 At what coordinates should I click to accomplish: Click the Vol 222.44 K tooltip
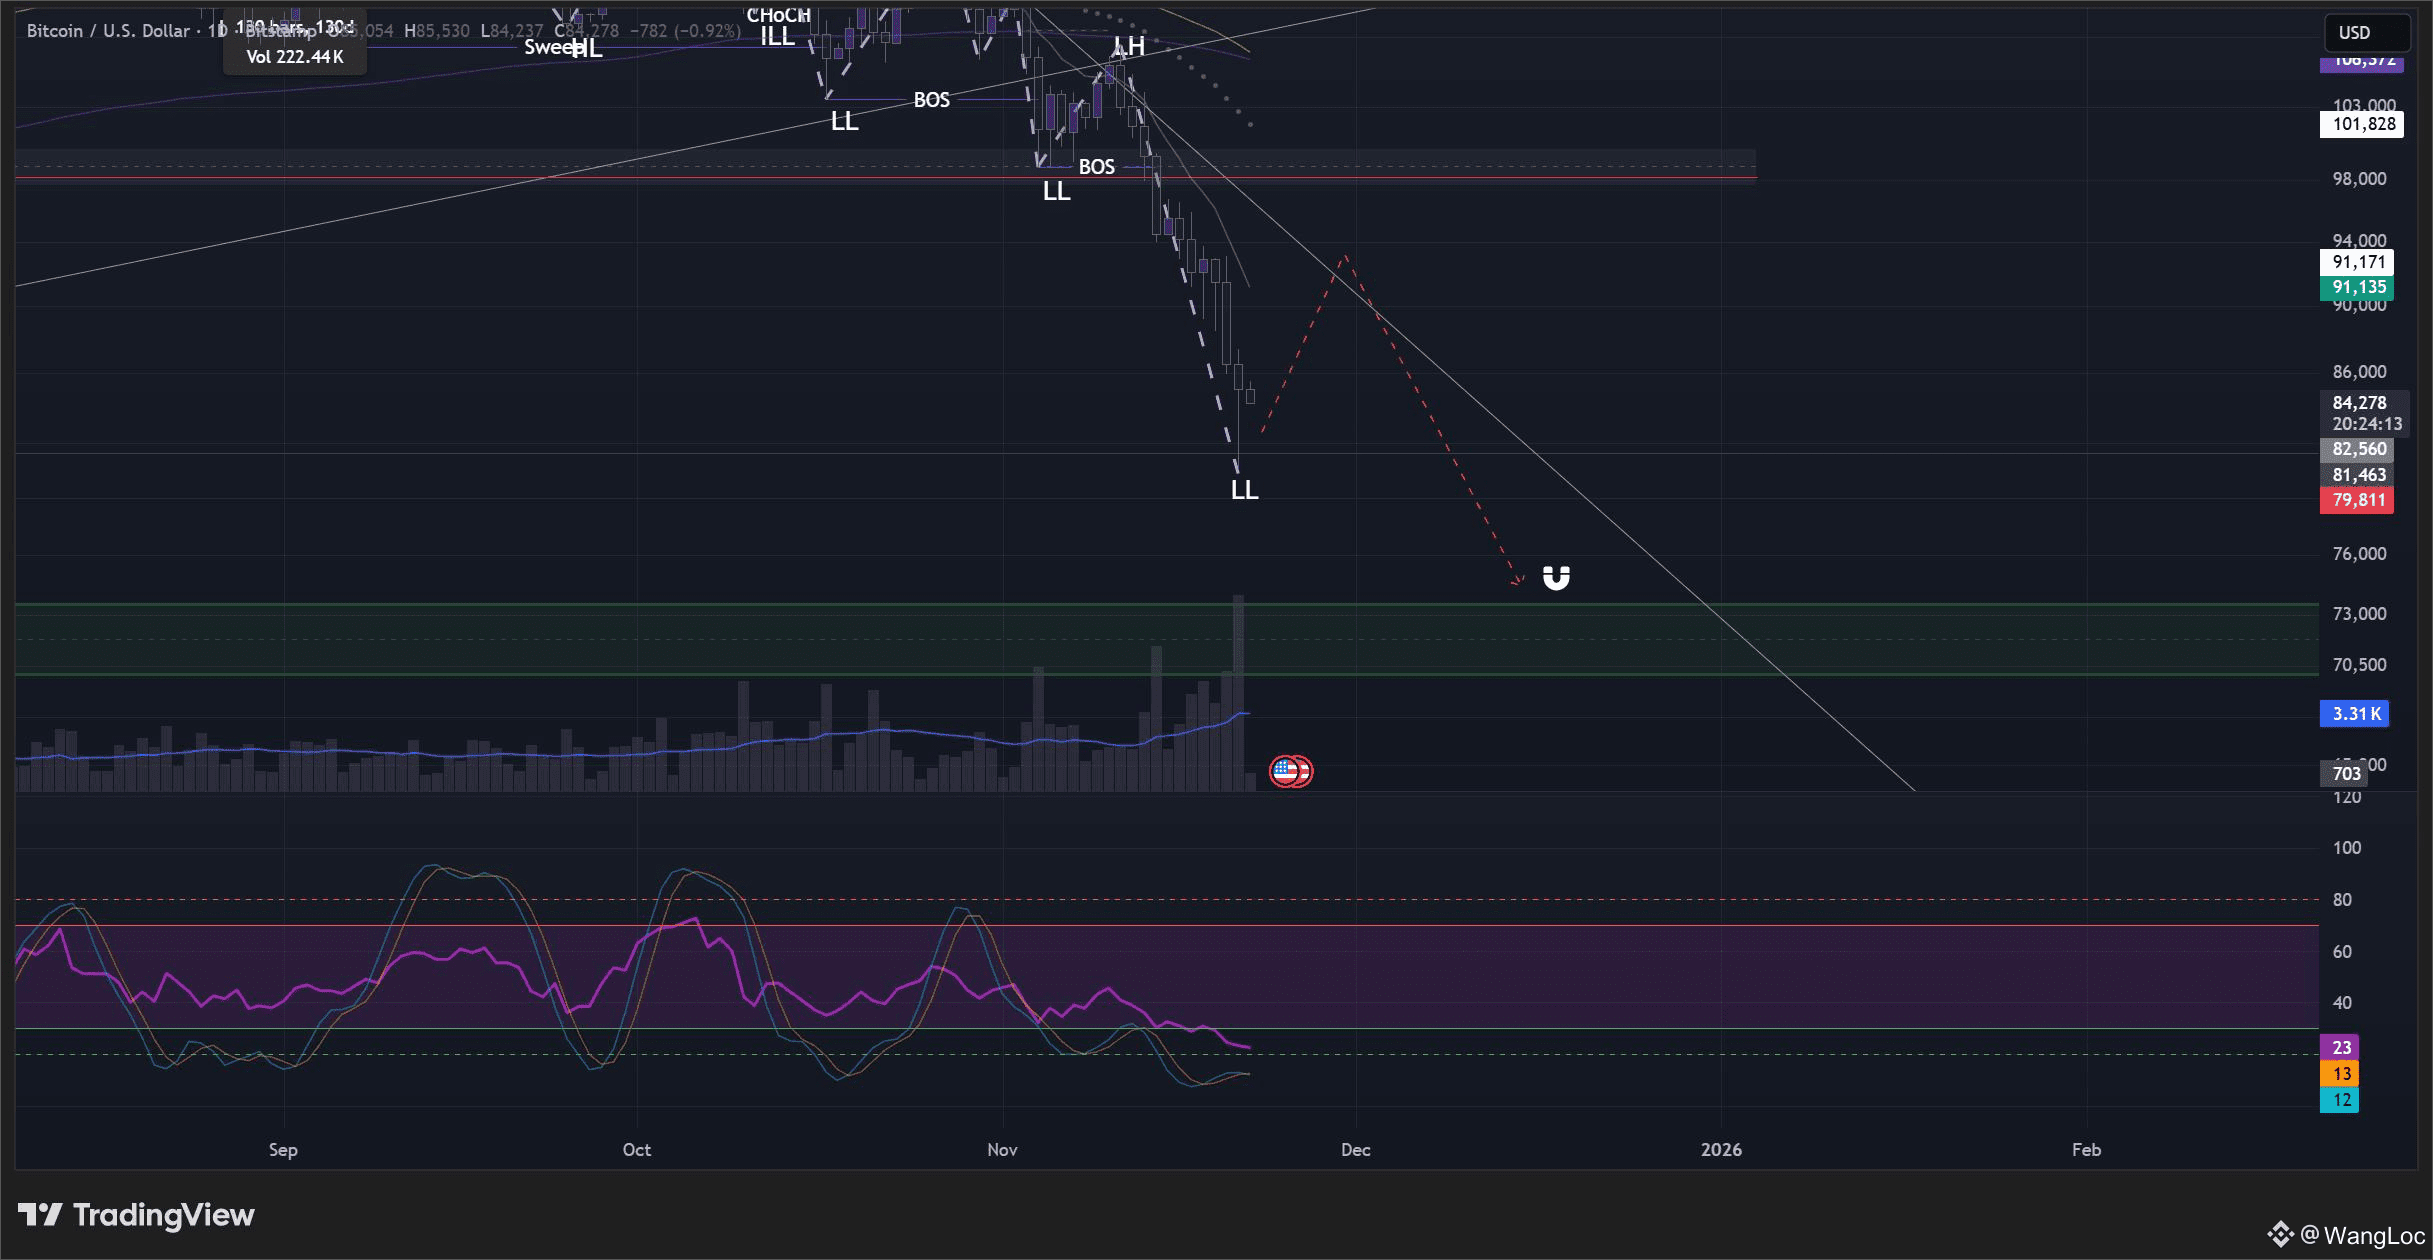[295, 57]
